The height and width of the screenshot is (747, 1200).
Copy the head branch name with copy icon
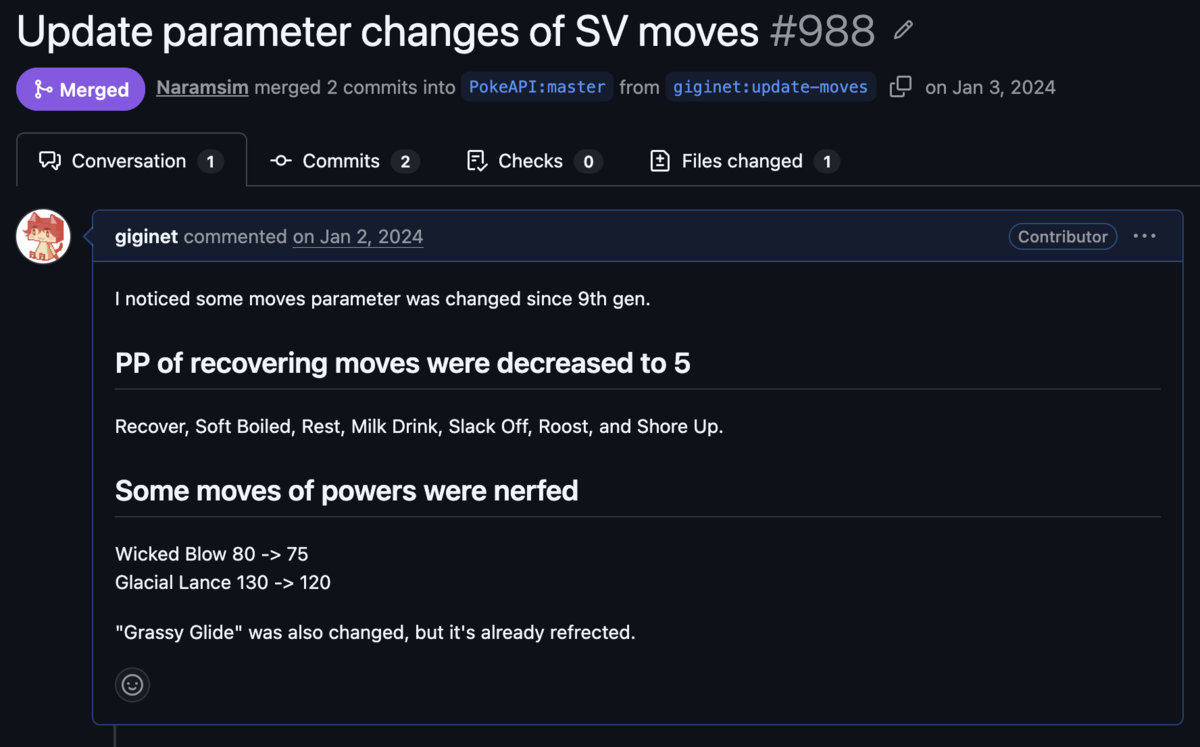point(900,87)
